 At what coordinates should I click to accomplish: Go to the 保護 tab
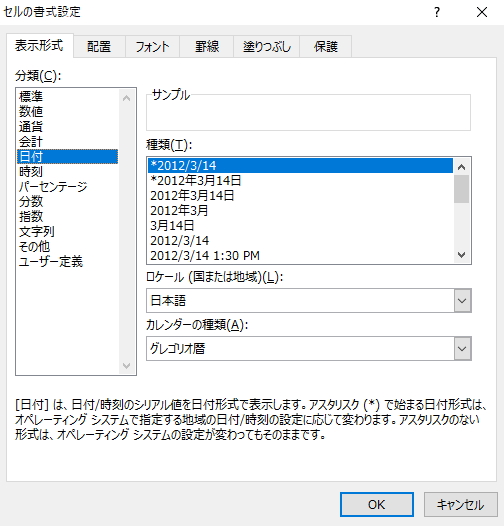click(x=325, y=46)
